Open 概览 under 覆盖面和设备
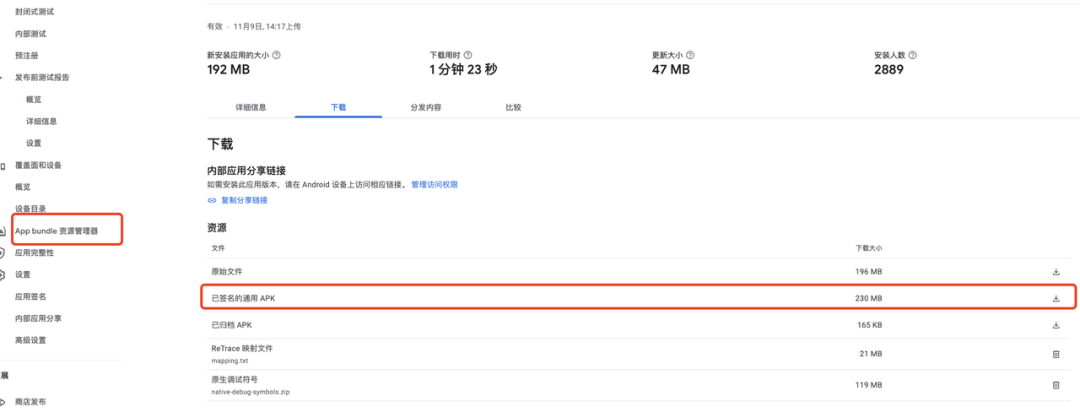 pos(23,187)
